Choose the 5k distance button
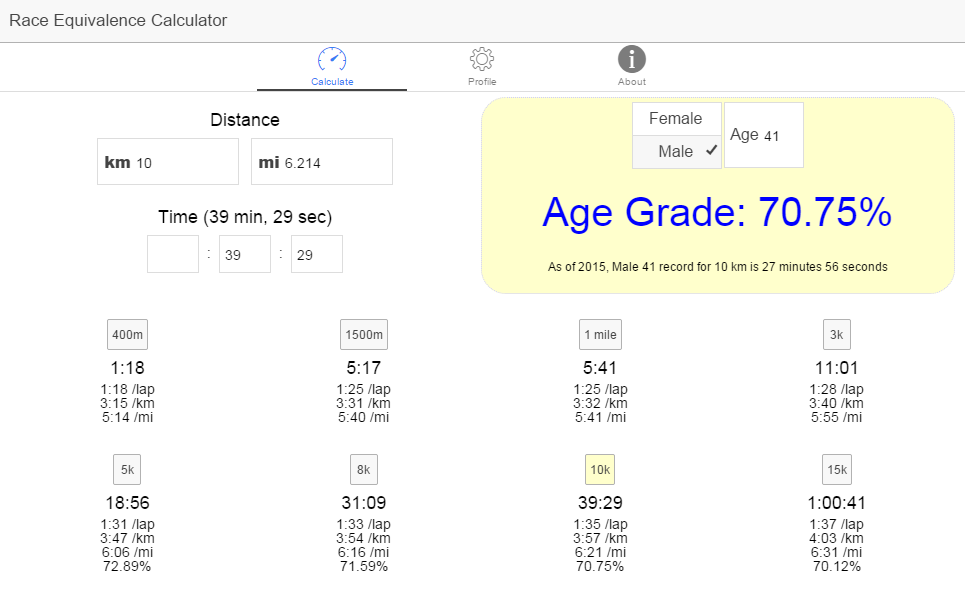Viewport: 965px width, 603px height. pyautogui.click(x=127, y=469)
